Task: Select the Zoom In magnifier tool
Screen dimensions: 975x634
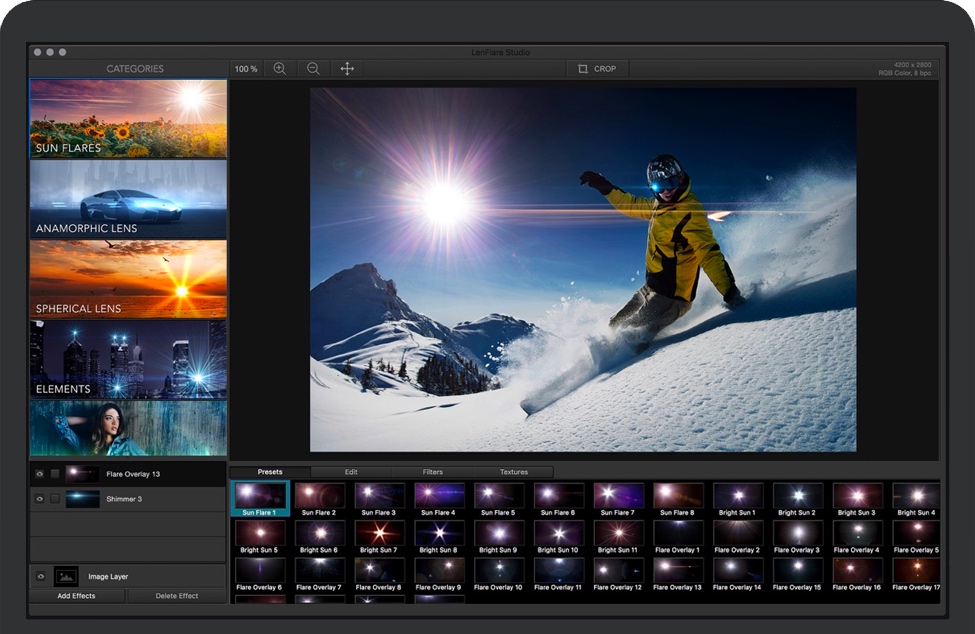Action: (x=281, y=68)
